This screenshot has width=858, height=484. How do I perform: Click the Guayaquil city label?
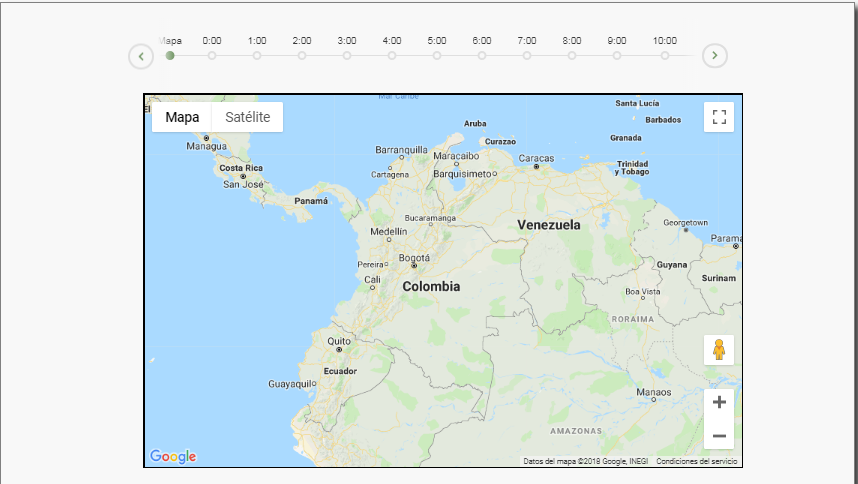point(290,384)
